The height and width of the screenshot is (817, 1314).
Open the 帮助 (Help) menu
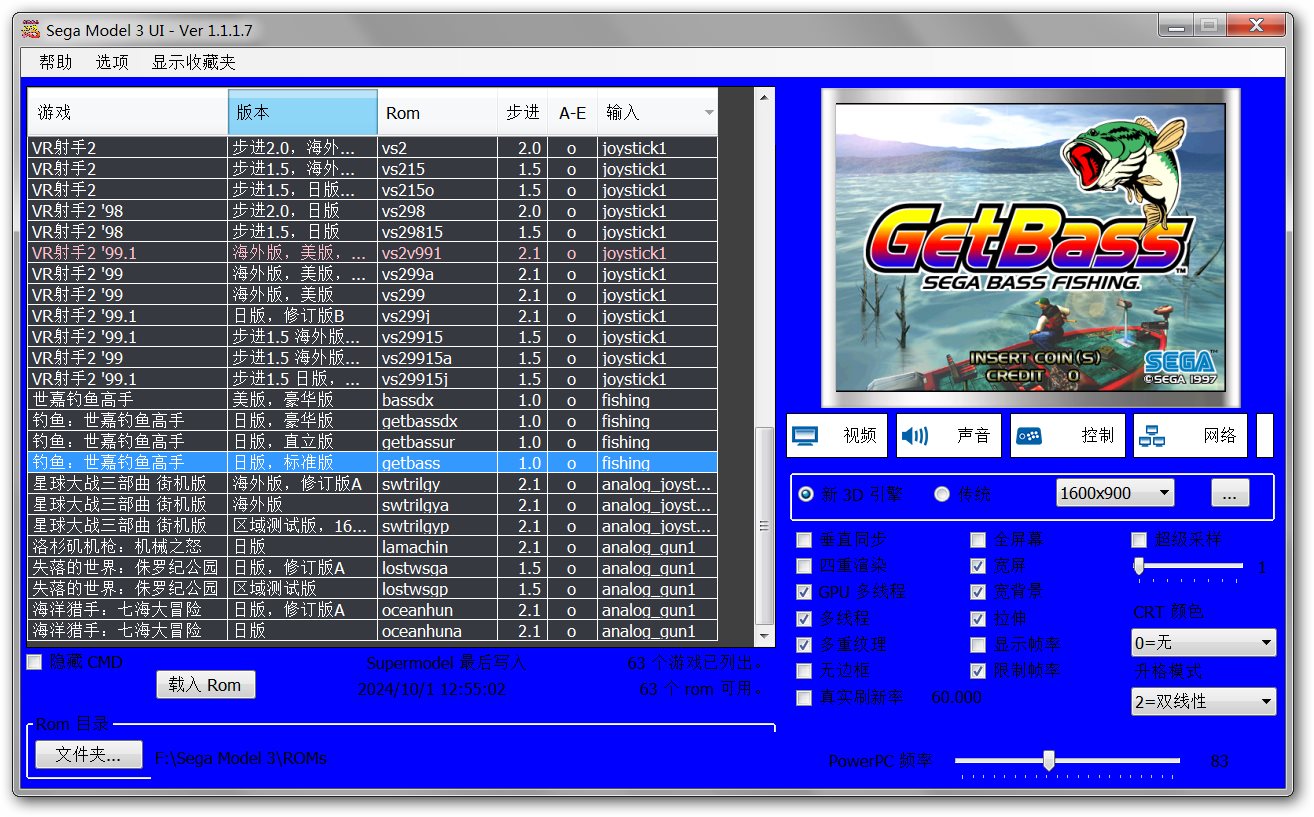[x=56, y=62]
